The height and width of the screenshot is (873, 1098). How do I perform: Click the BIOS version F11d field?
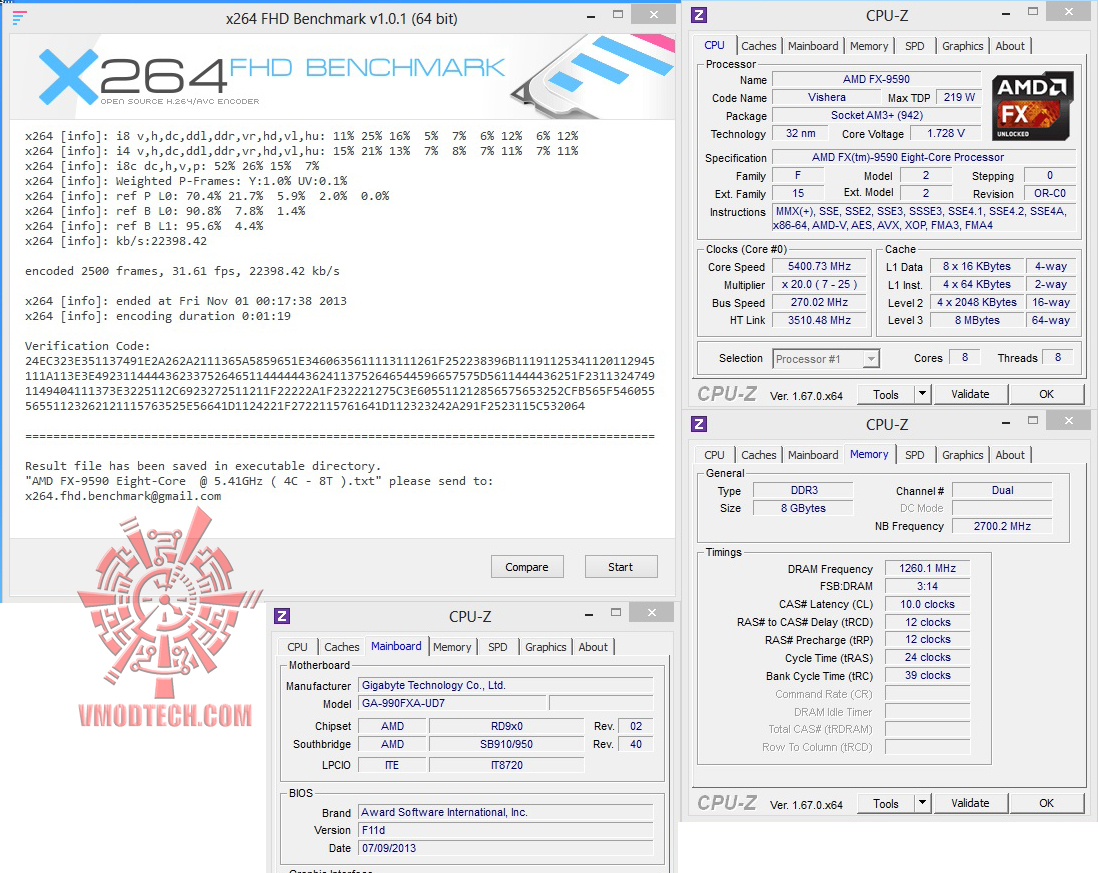pos(506,830)
